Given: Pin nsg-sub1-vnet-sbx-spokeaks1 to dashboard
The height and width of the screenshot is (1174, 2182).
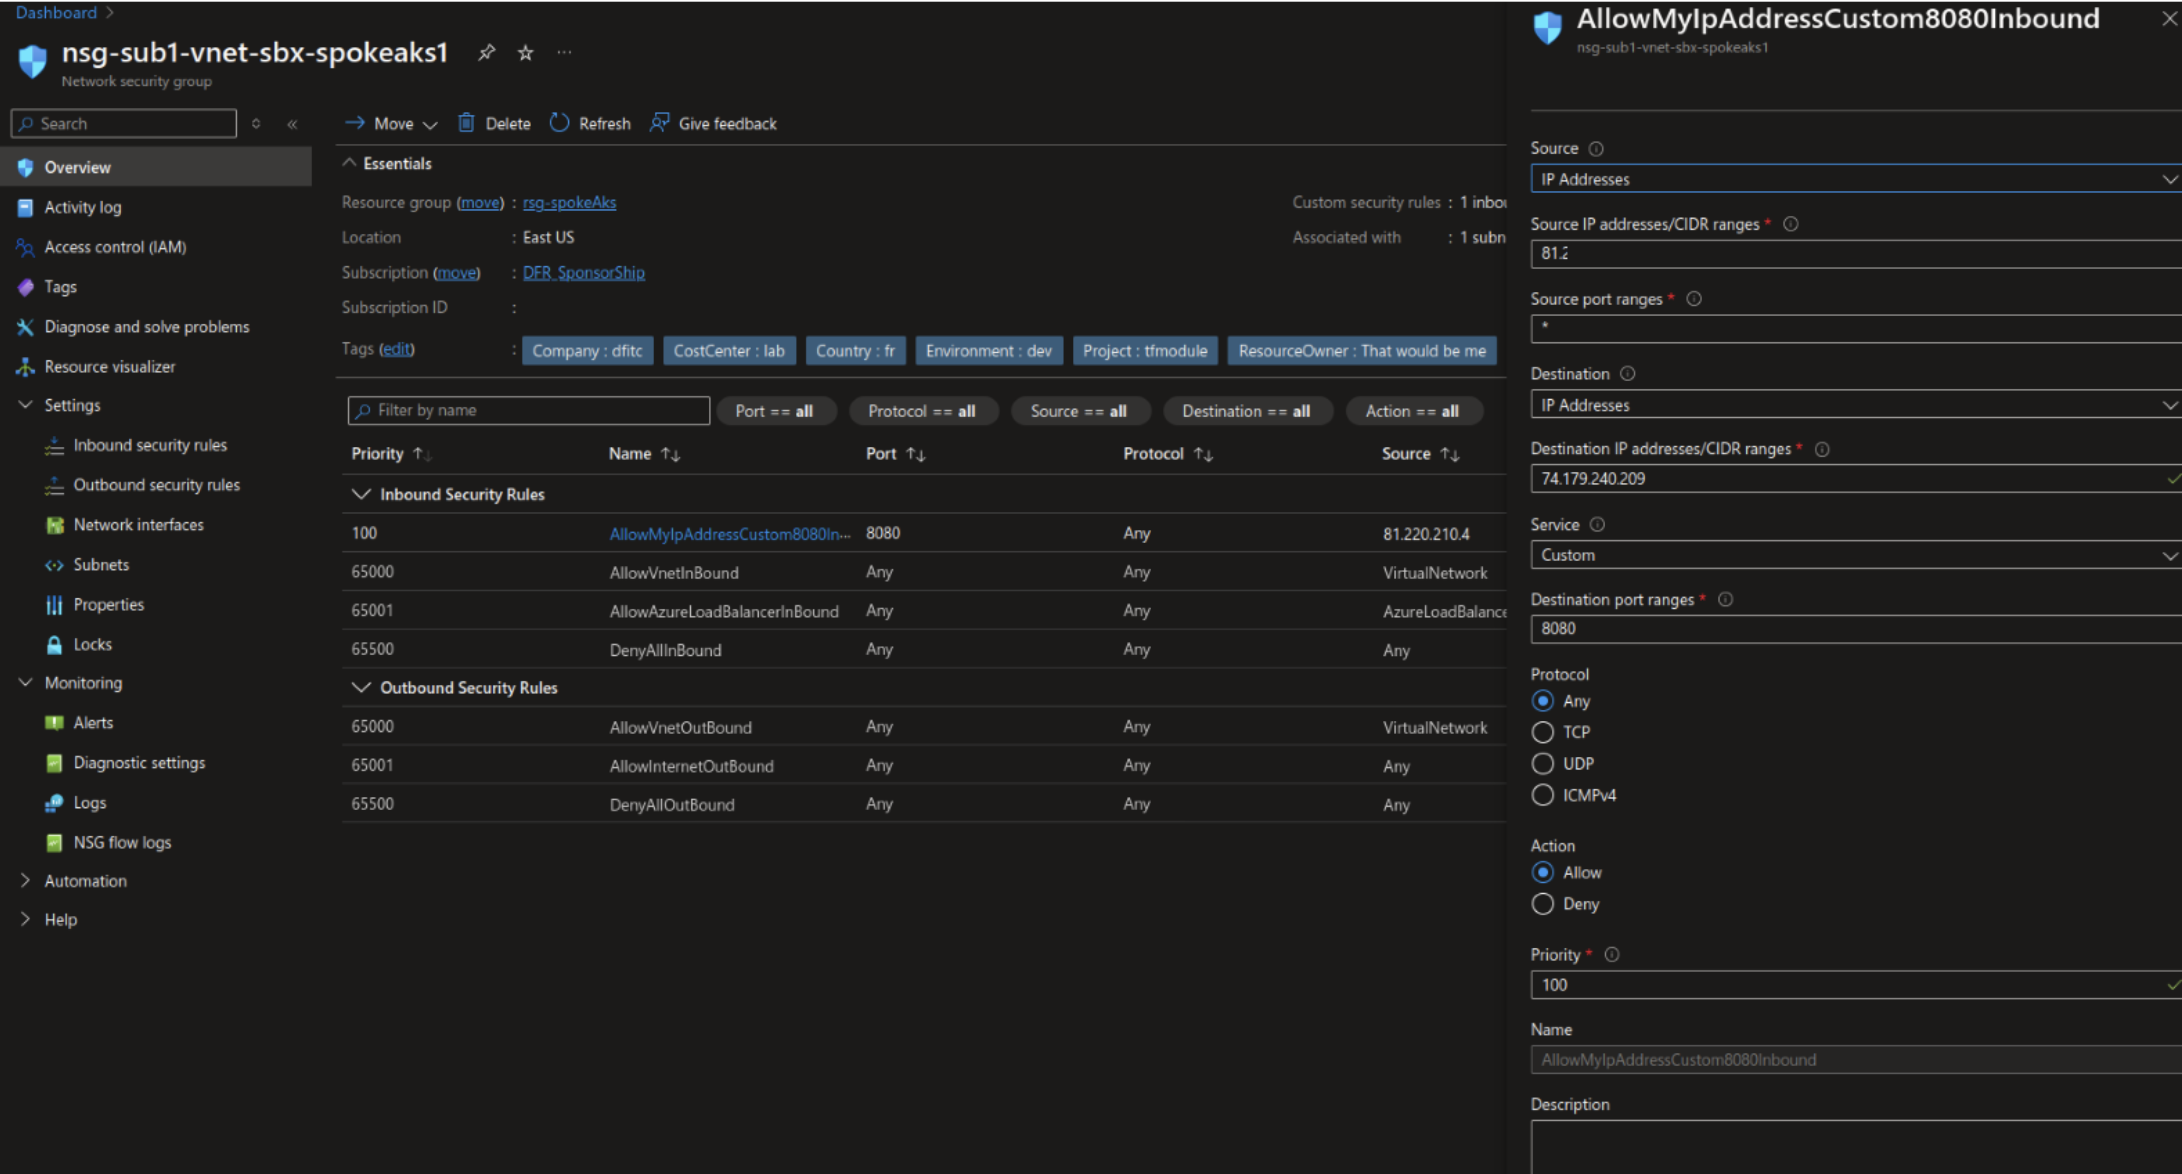Looking at the screenshot, I should coord(486,53).
